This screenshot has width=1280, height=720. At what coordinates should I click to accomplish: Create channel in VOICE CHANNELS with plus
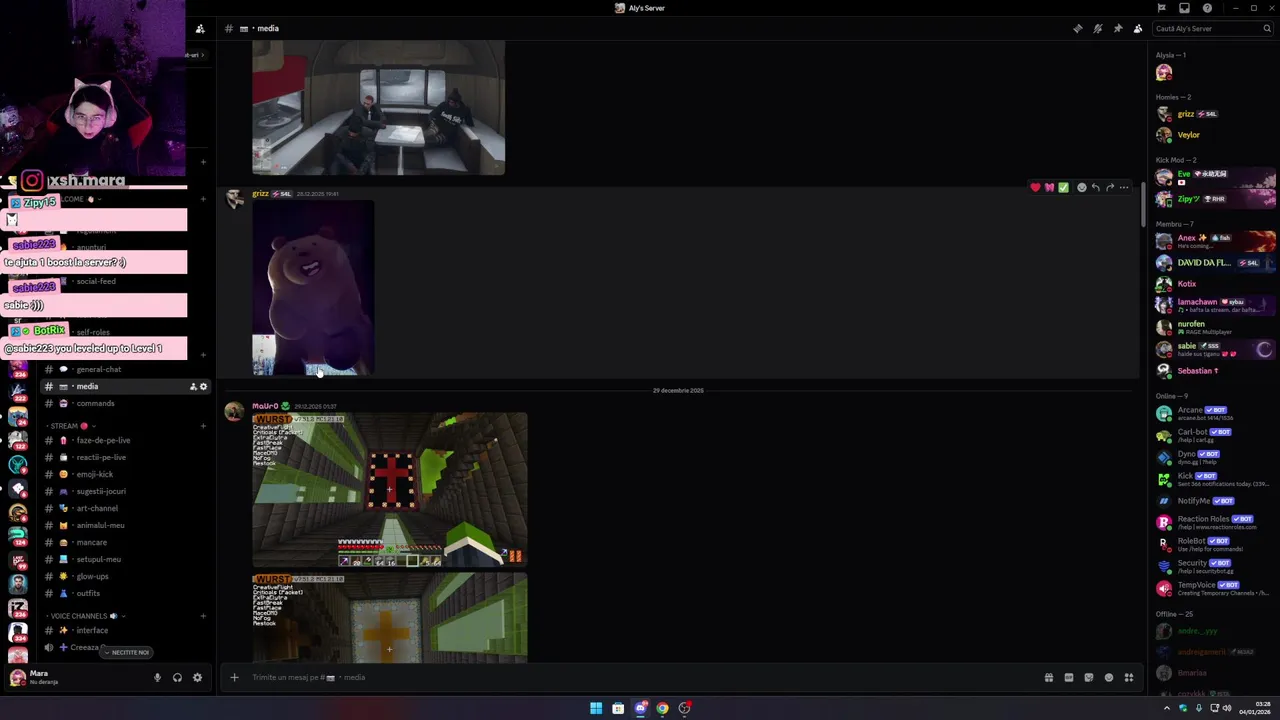coord(203,616)
